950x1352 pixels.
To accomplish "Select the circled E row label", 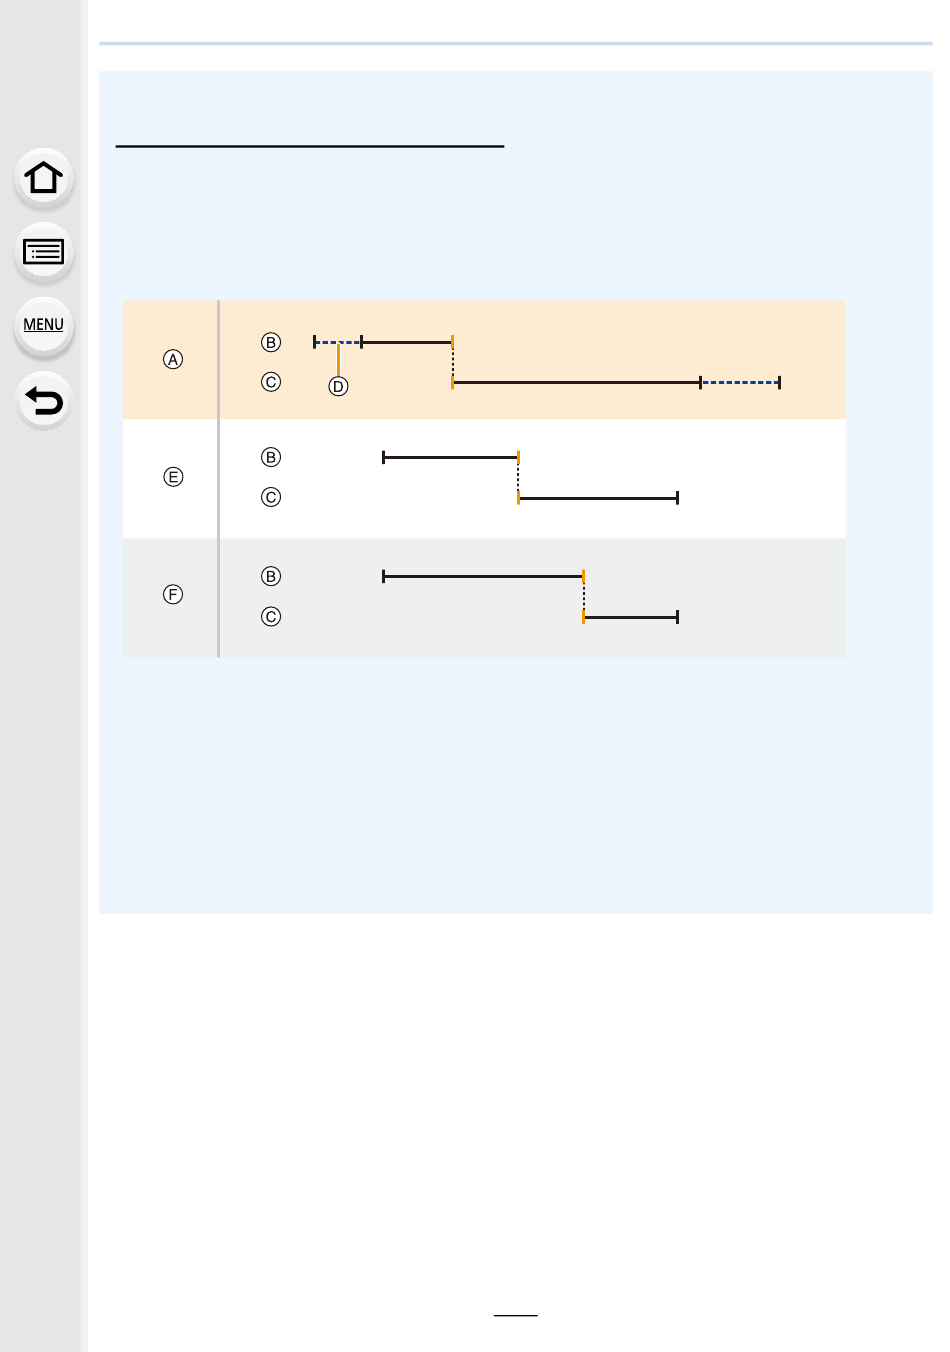I will (x=173, y=477).
